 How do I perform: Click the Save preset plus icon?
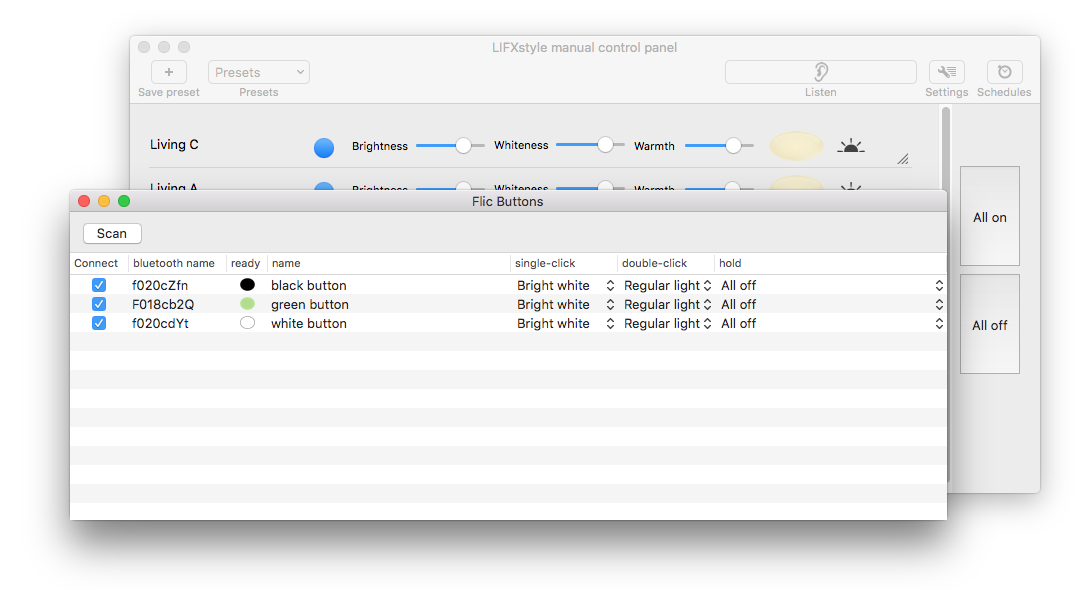pos(169,72)
